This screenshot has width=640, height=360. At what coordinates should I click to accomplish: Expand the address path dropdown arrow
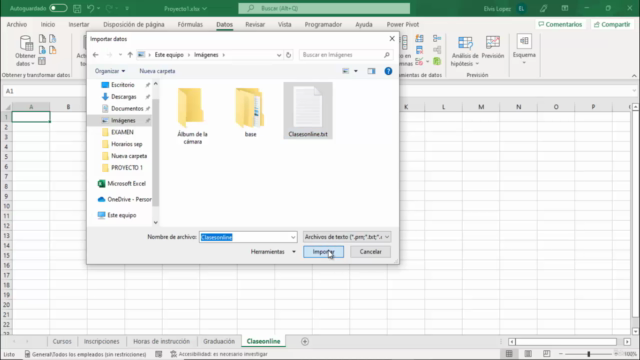coord(279,55)
